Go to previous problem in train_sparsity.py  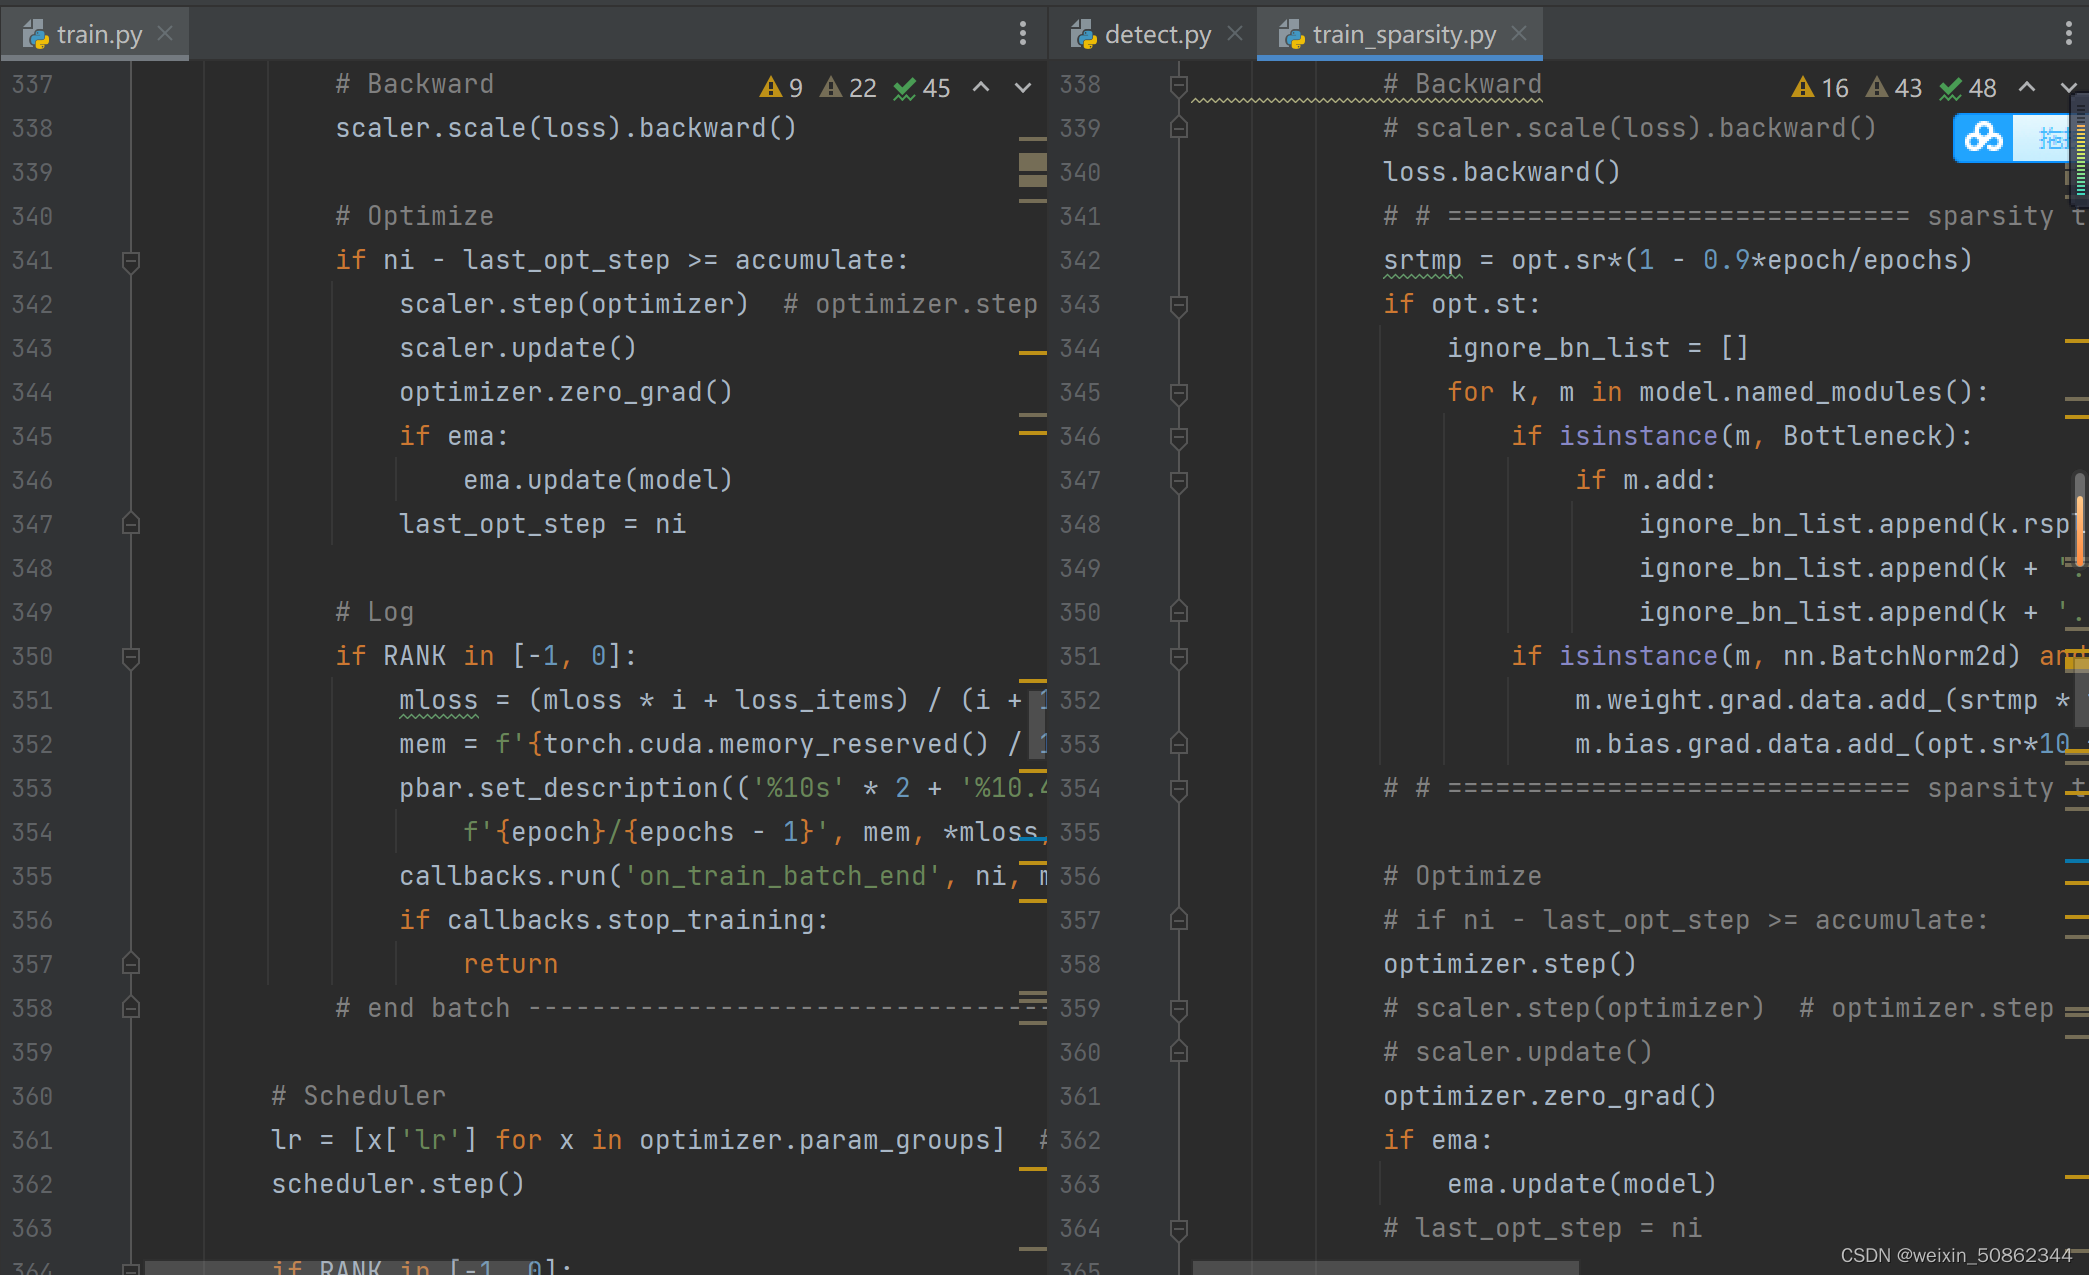click(2026, 88)
